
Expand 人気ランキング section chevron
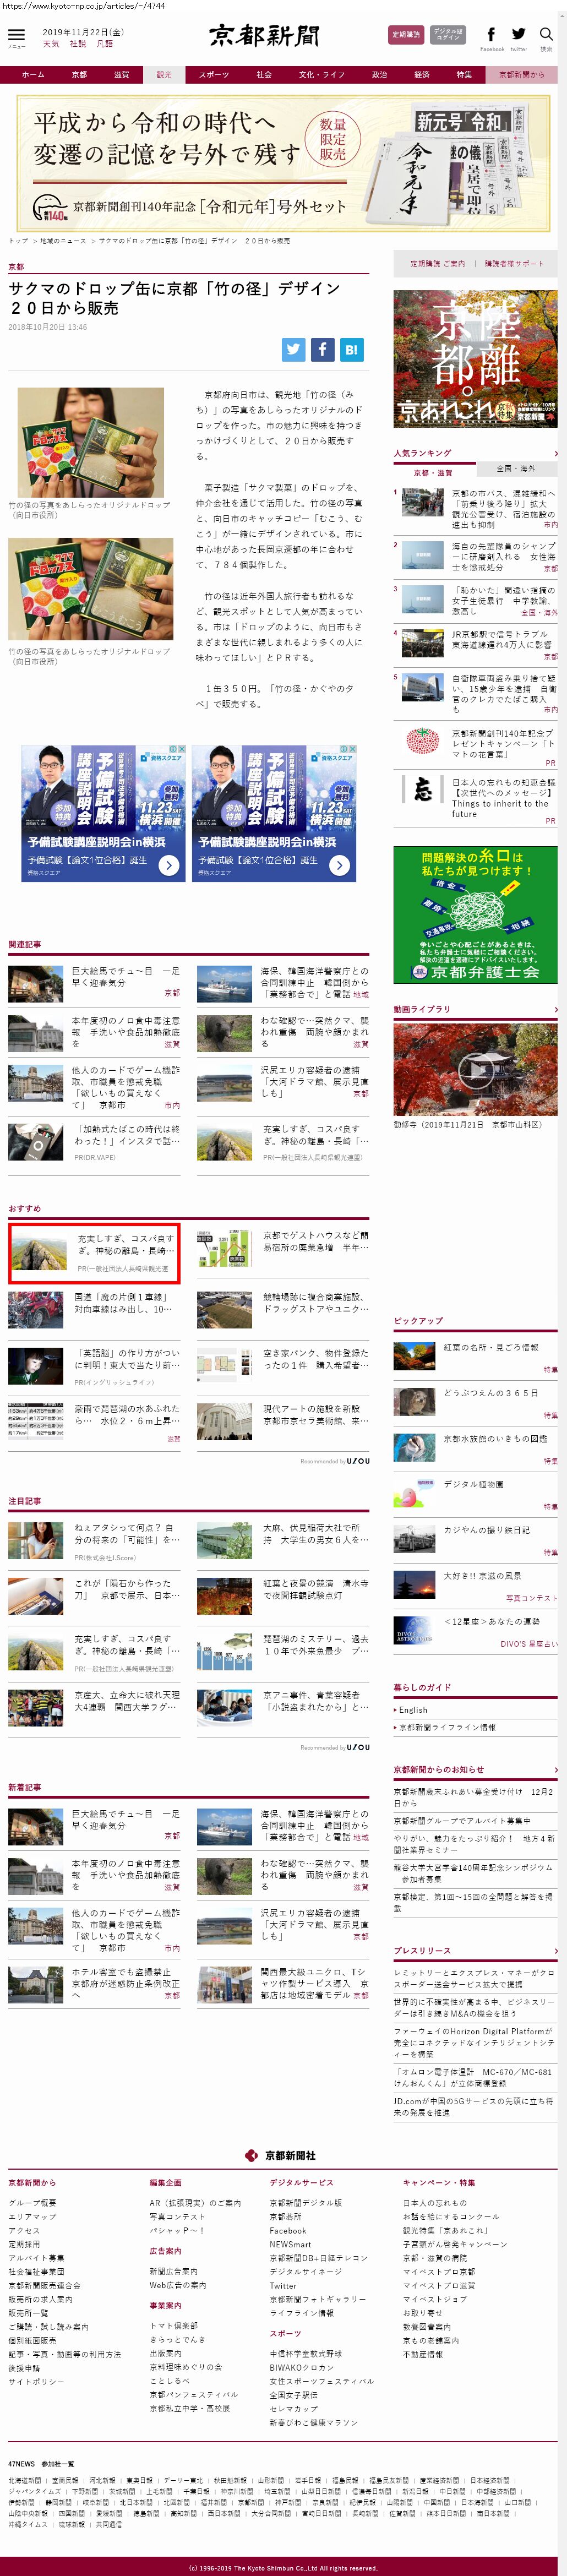tap(555, 453)
